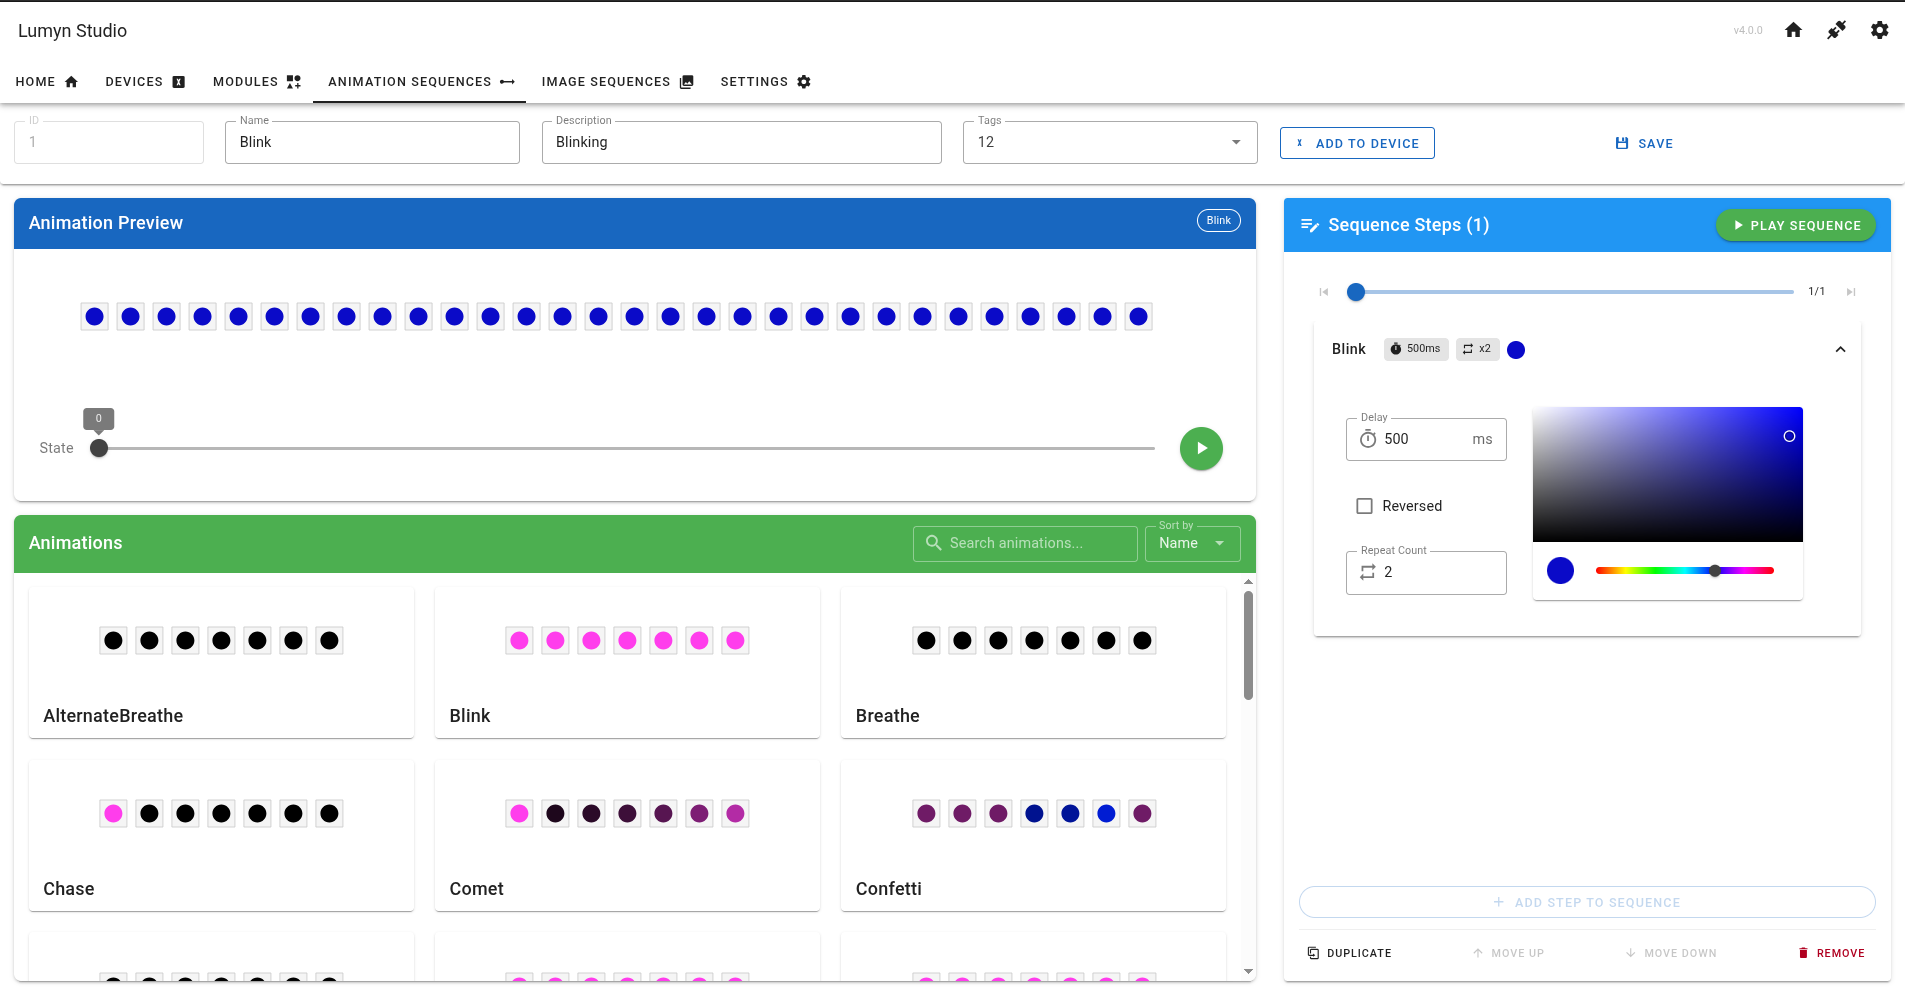Image resolution: width=1905 pixels, height=995 pixels.
Task: Play the animation preview with green button
Action: [1201, 449]
